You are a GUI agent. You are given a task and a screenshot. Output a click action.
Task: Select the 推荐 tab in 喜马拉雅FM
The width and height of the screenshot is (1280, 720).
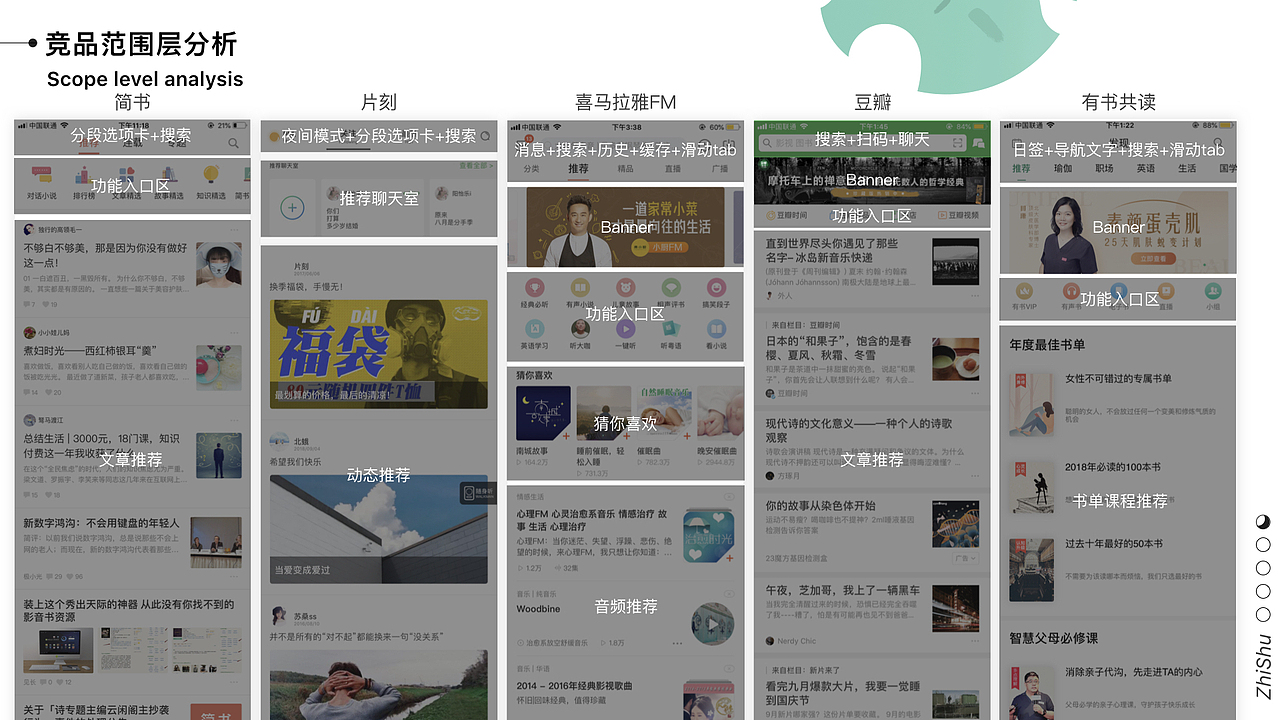click(x=578, y=169)
